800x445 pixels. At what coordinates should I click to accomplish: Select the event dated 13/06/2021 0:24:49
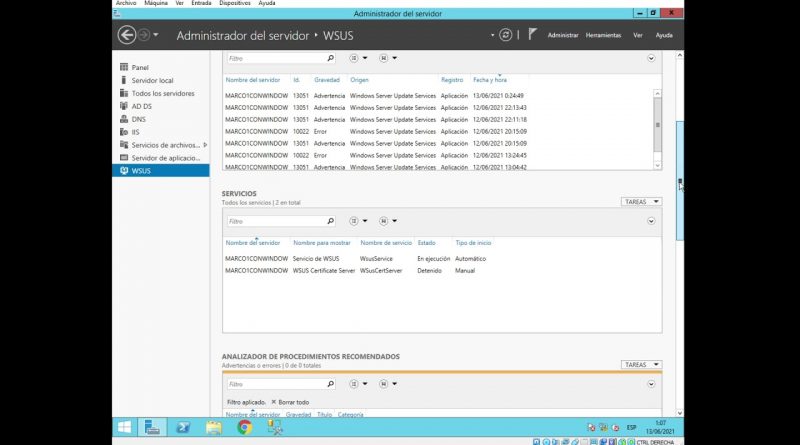click(x=438, y=95)
